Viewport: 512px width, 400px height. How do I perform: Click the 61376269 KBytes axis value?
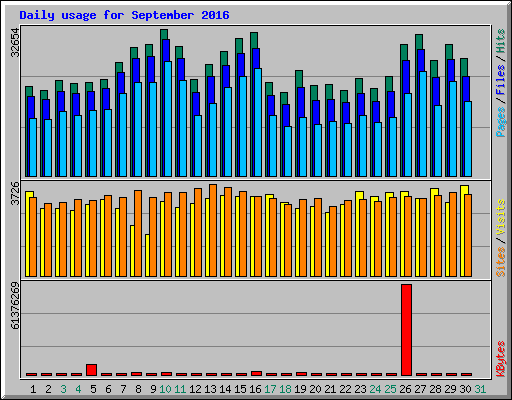tap(15, 306)
